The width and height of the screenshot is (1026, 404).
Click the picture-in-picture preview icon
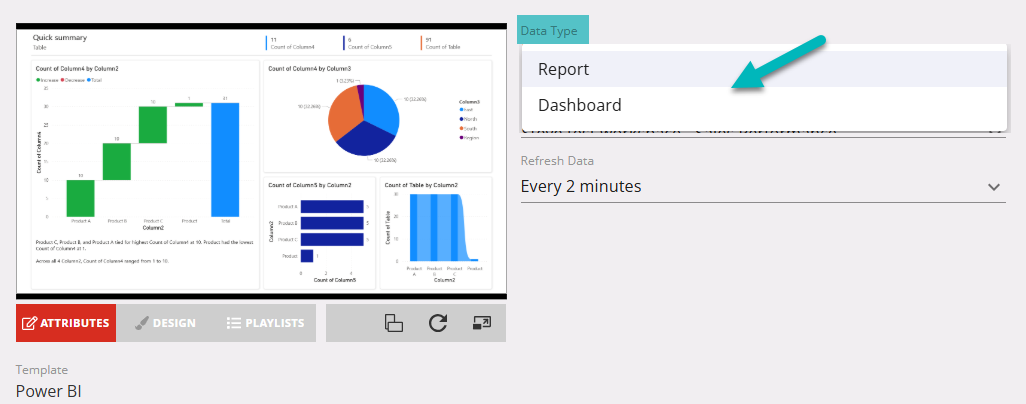[482, 323]
